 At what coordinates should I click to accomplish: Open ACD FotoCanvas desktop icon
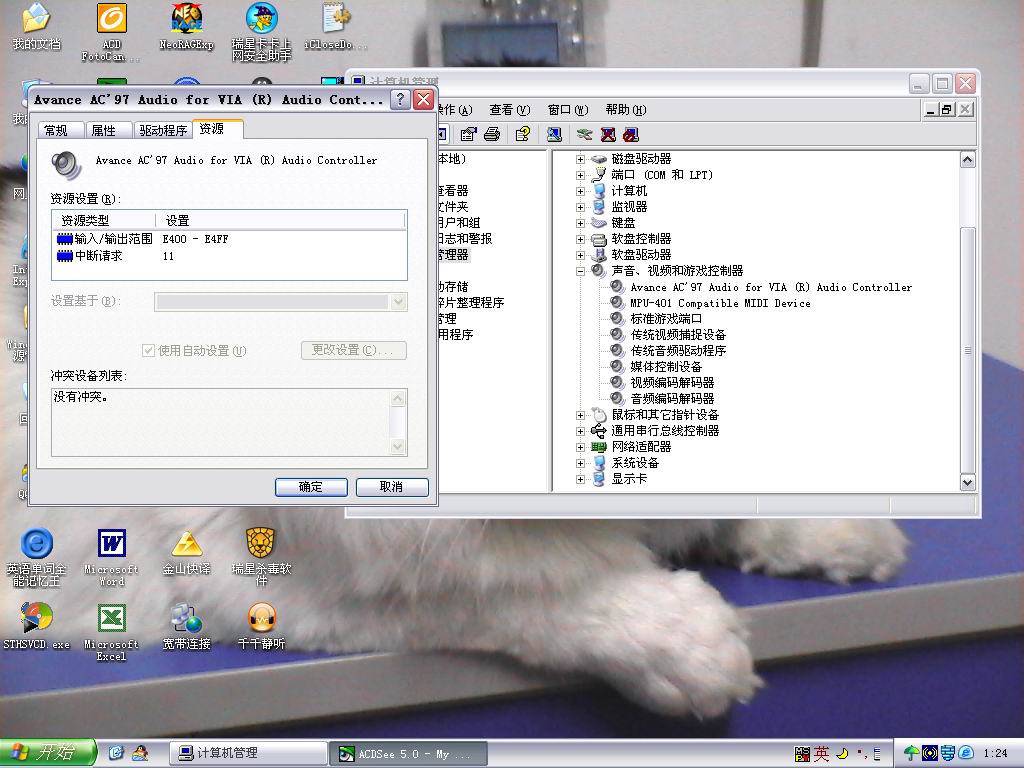click(112, 31)
